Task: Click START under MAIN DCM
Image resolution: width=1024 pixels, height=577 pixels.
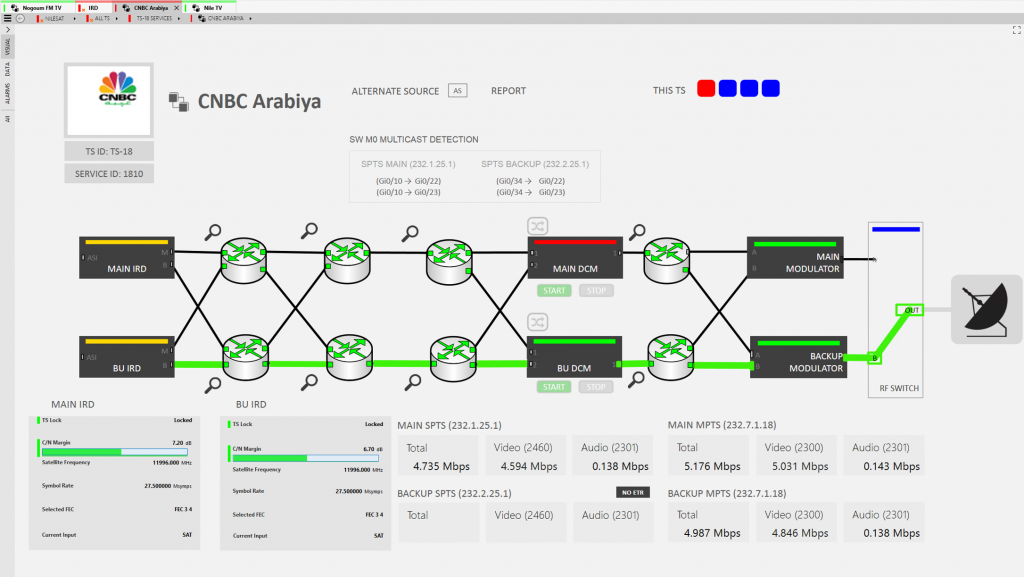Action: (x=554, y=290)
